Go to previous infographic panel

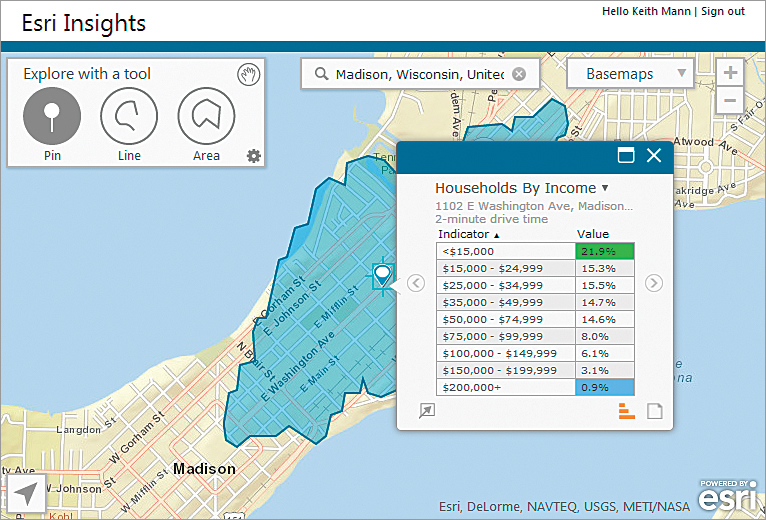(x=416, y=283)
